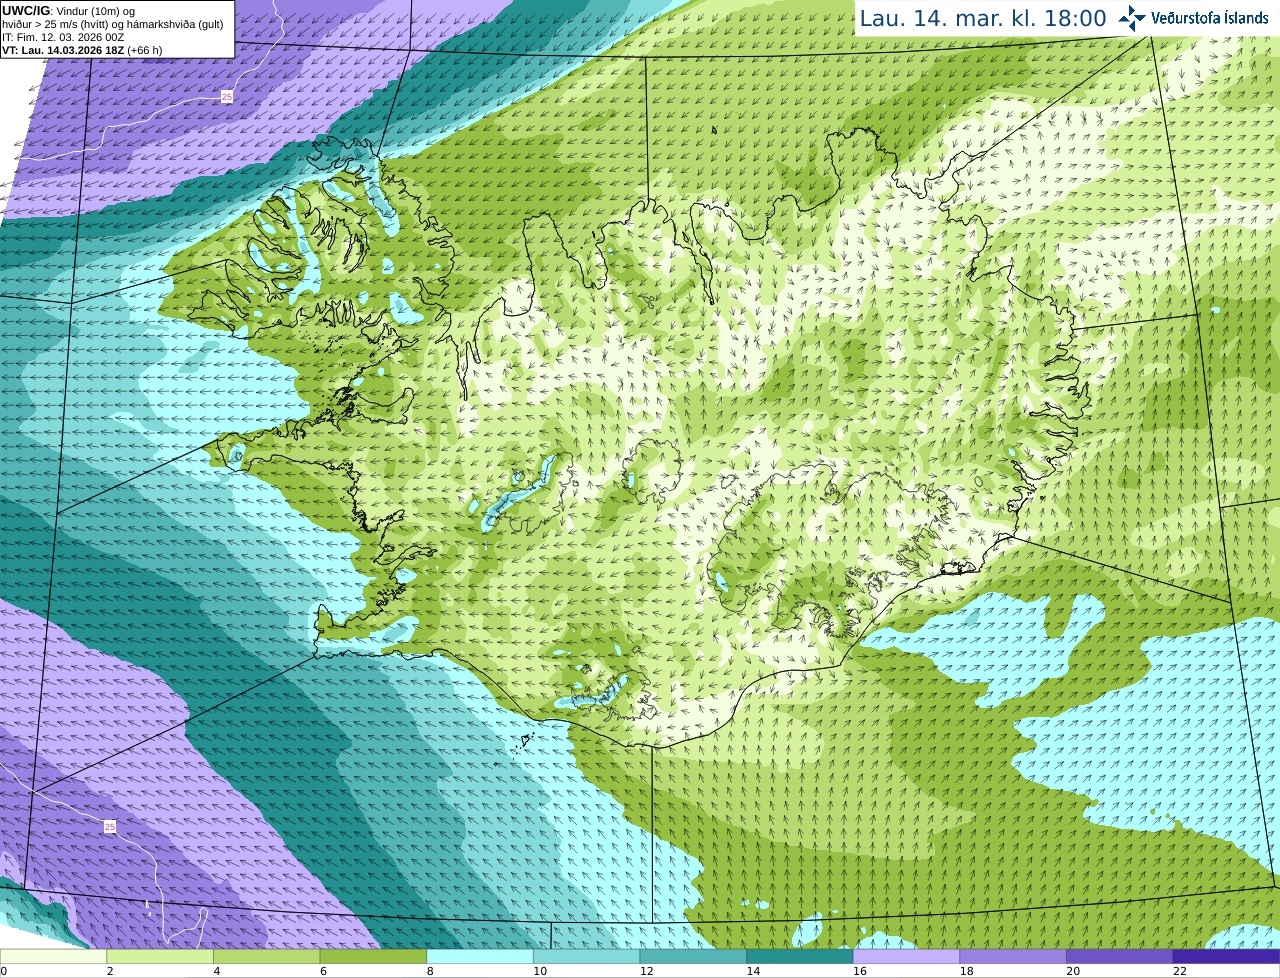This screenshot has width=1280, height=978.
Task: Pick the 20–22 m/s violet swatch
Action: (1120, 956)
